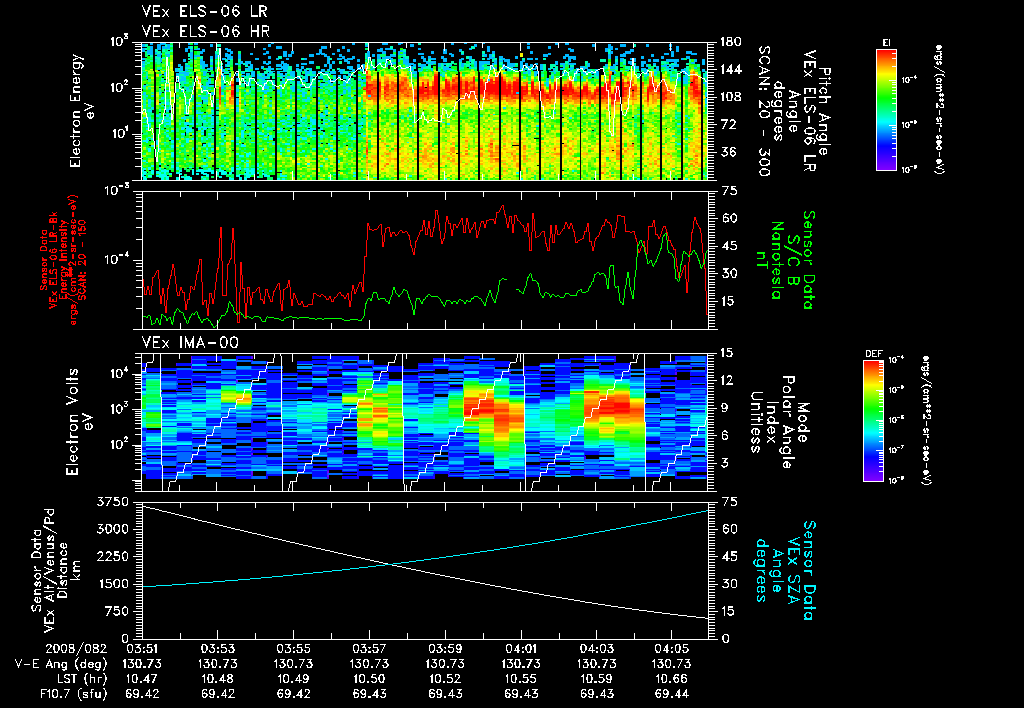
Task: Click the pitch angle tick '180'
Action: tap(730, 42)
